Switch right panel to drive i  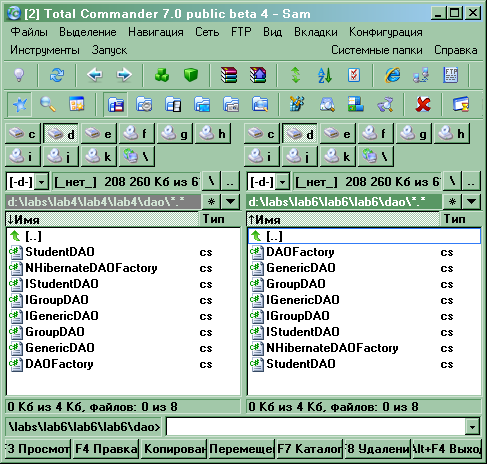(x=262, y=156)
